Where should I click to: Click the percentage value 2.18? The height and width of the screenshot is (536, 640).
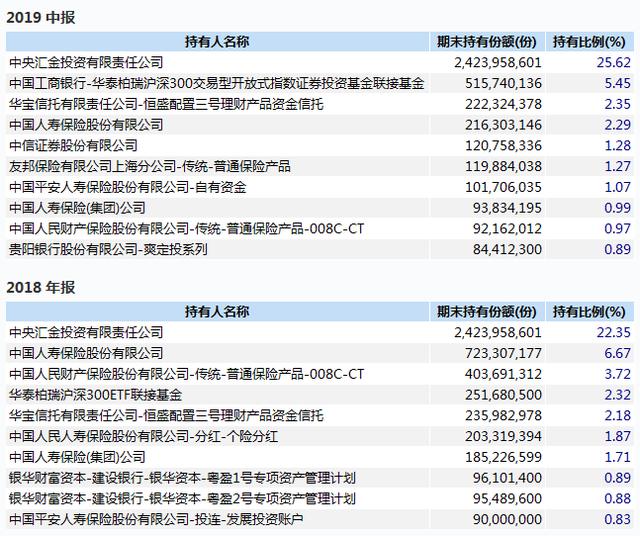(618, 416)
